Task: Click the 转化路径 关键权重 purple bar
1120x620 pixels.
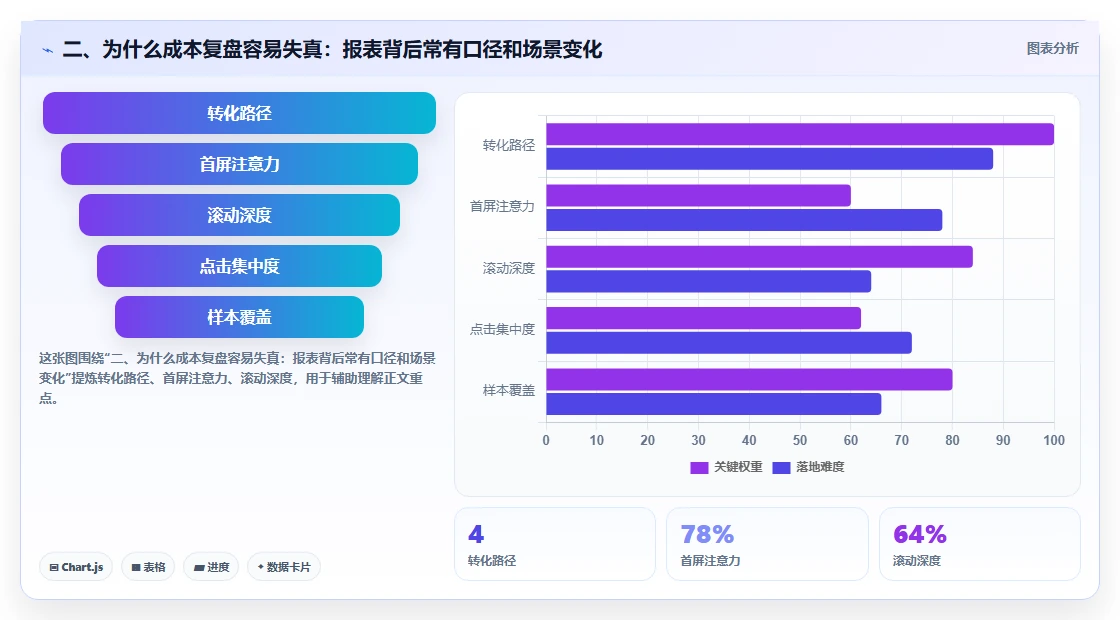Action: pyautogui.click(x=800, y=134)
